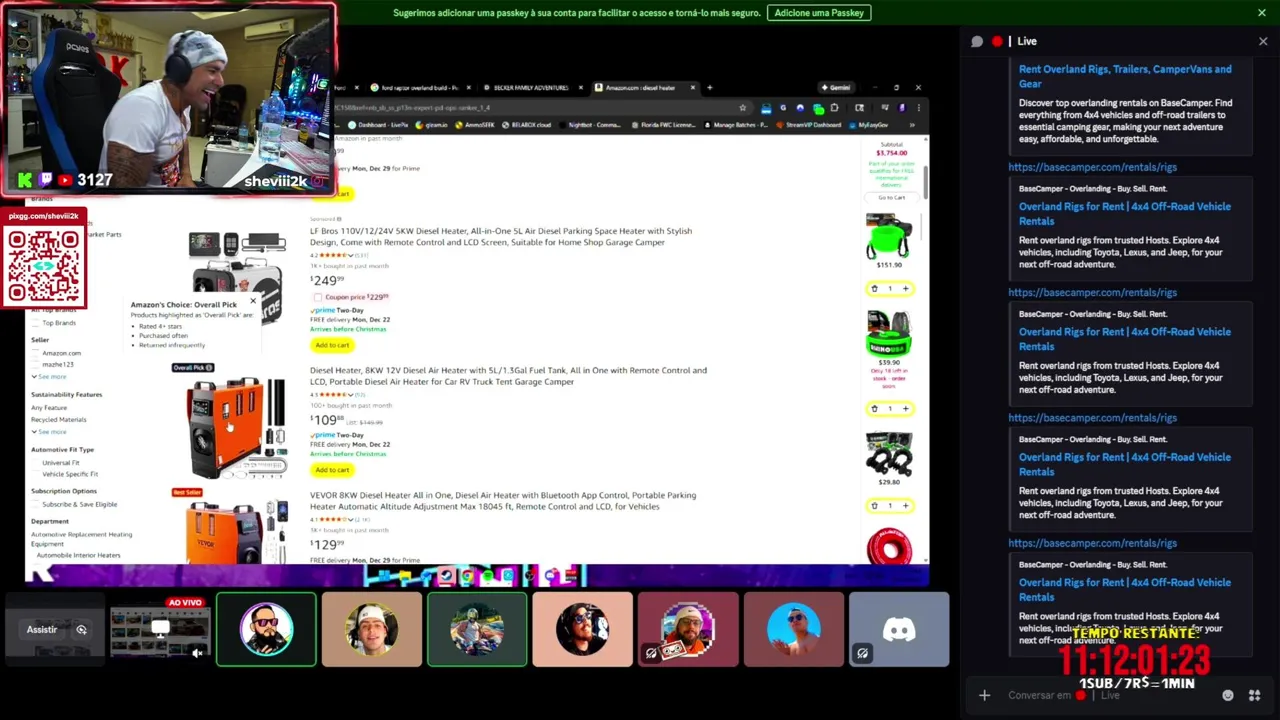Remove the $151.98 item from the cart

[x=874, y=289]
